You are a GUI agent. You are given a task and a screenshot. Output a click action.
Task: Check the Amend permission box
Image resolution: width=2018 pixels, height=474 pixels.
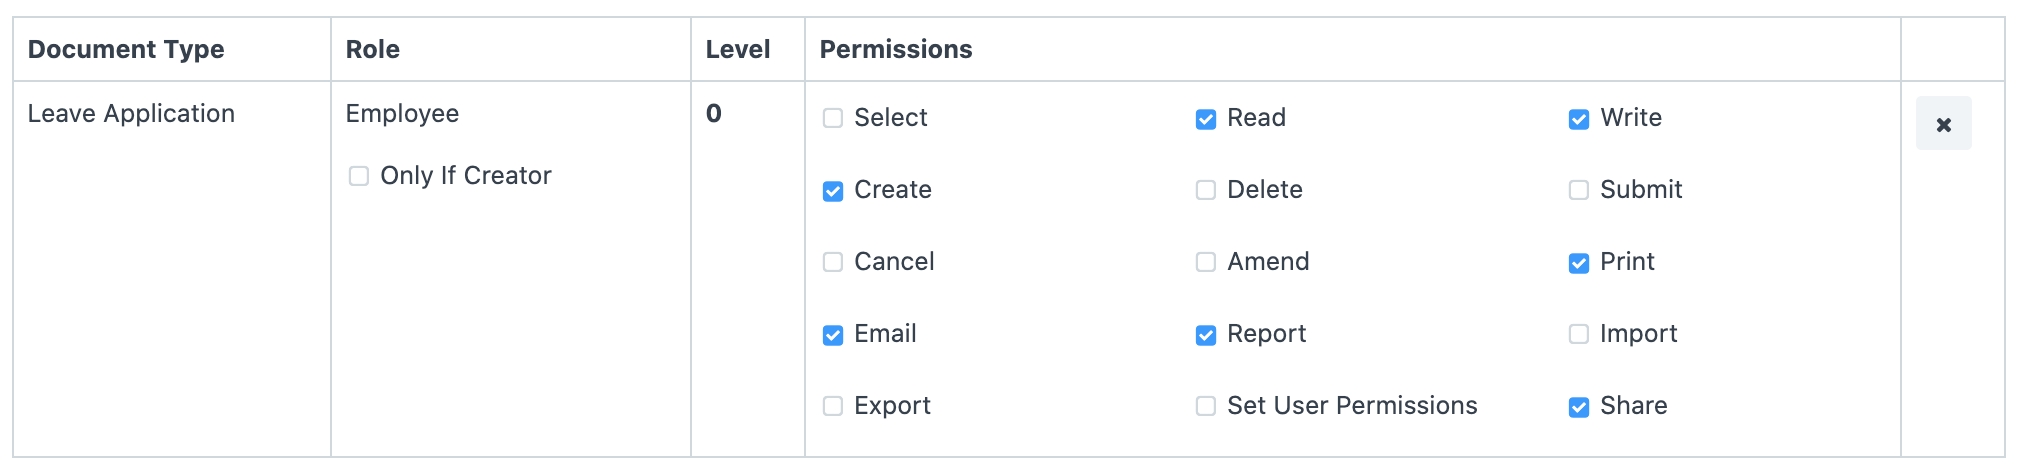1206,263
